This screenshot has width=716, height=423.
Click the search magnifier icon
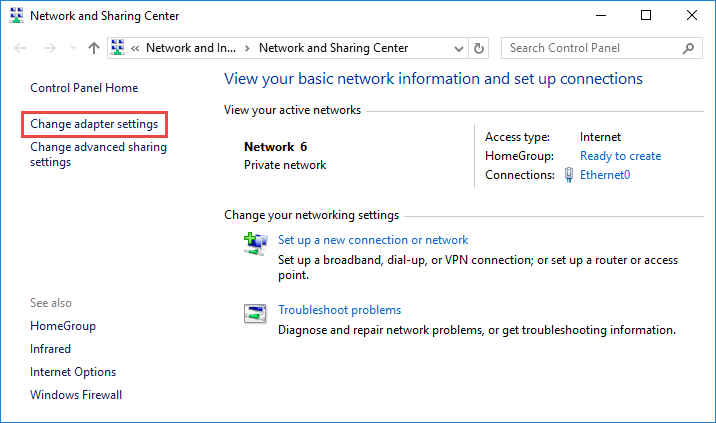(x=688, y=48)
